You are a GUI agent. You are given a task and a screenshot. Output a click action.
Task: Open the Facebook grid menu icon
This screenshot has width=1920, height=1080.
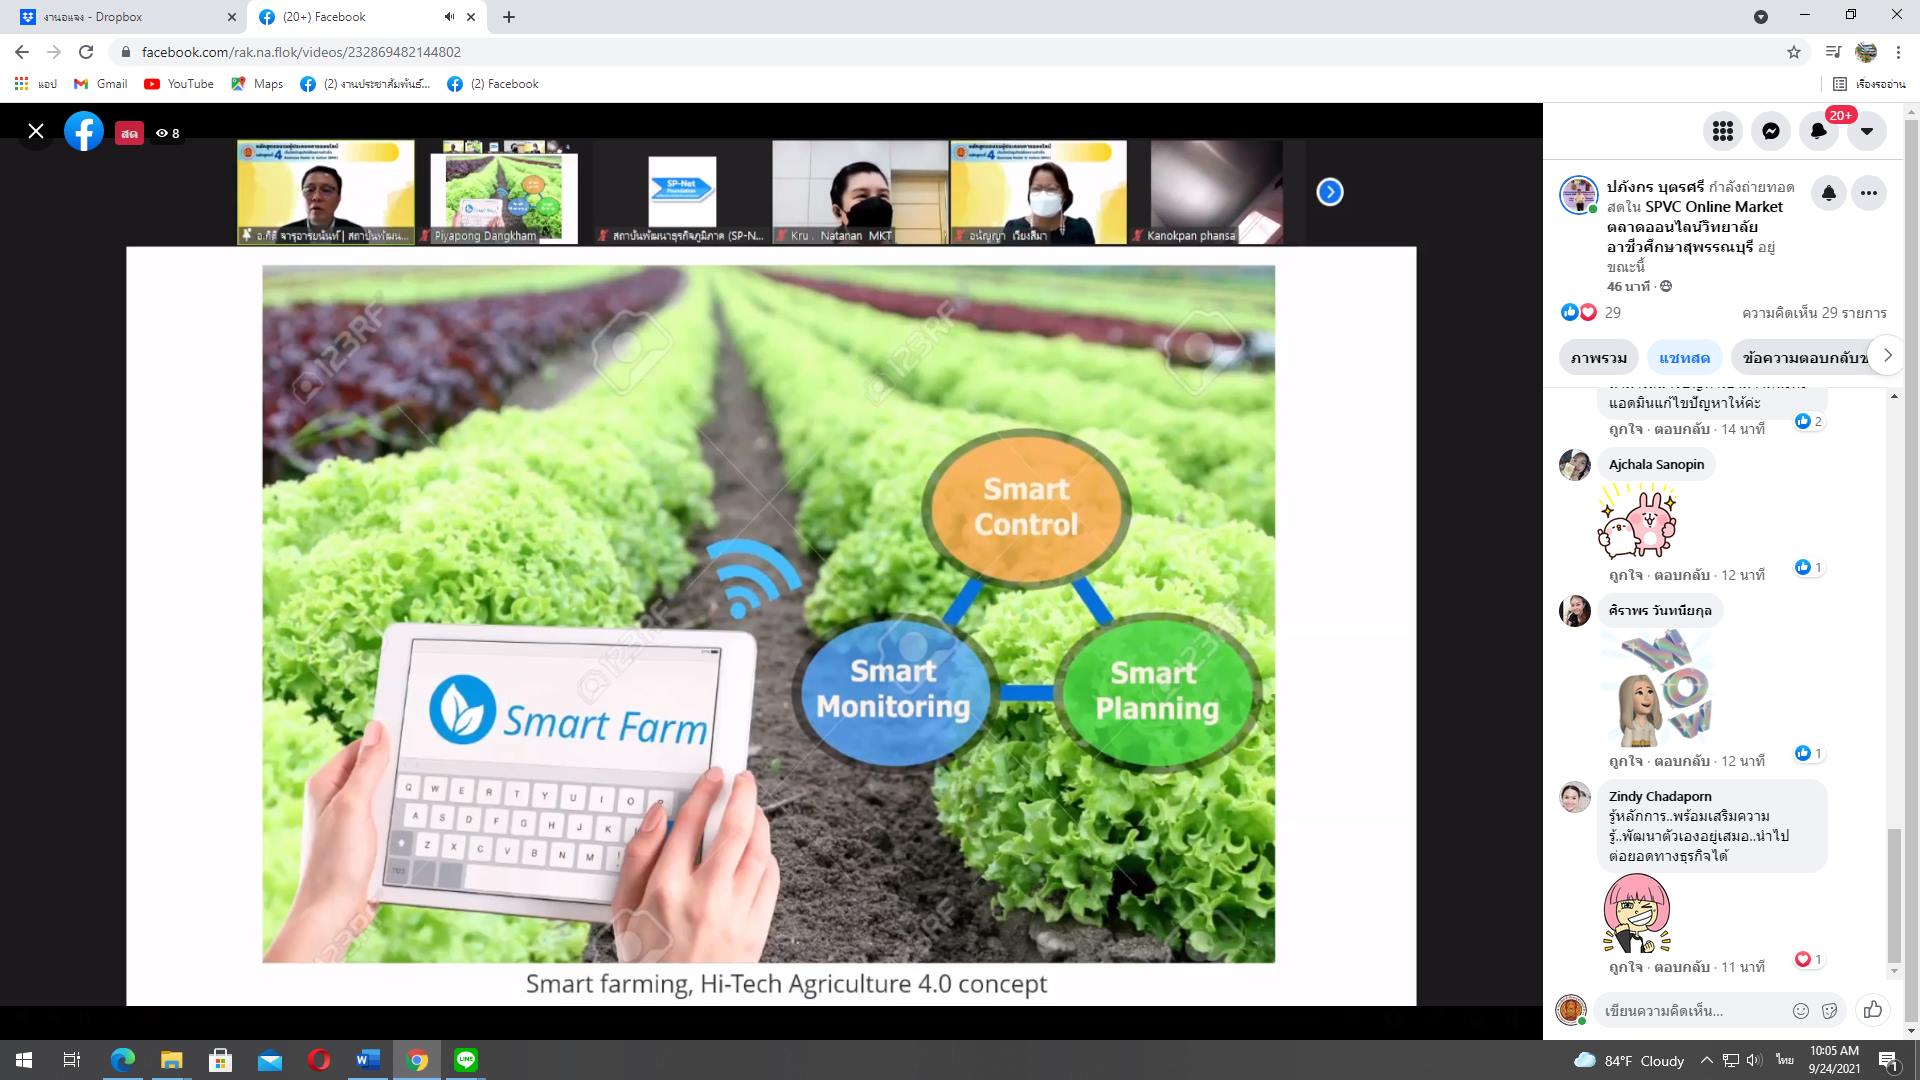pyautogui.click(x=1722, y=131)
